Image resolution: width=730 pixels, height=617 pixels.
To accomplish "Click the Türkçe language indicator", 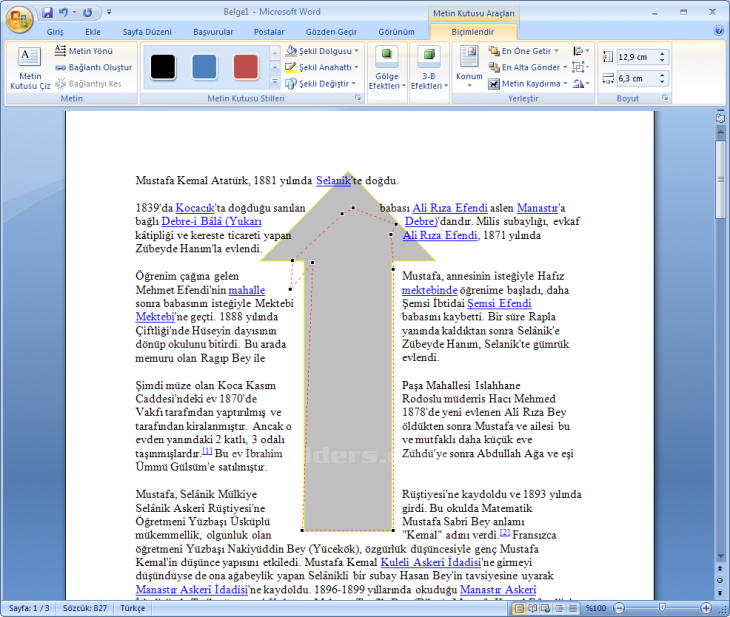I will [133, 608].
